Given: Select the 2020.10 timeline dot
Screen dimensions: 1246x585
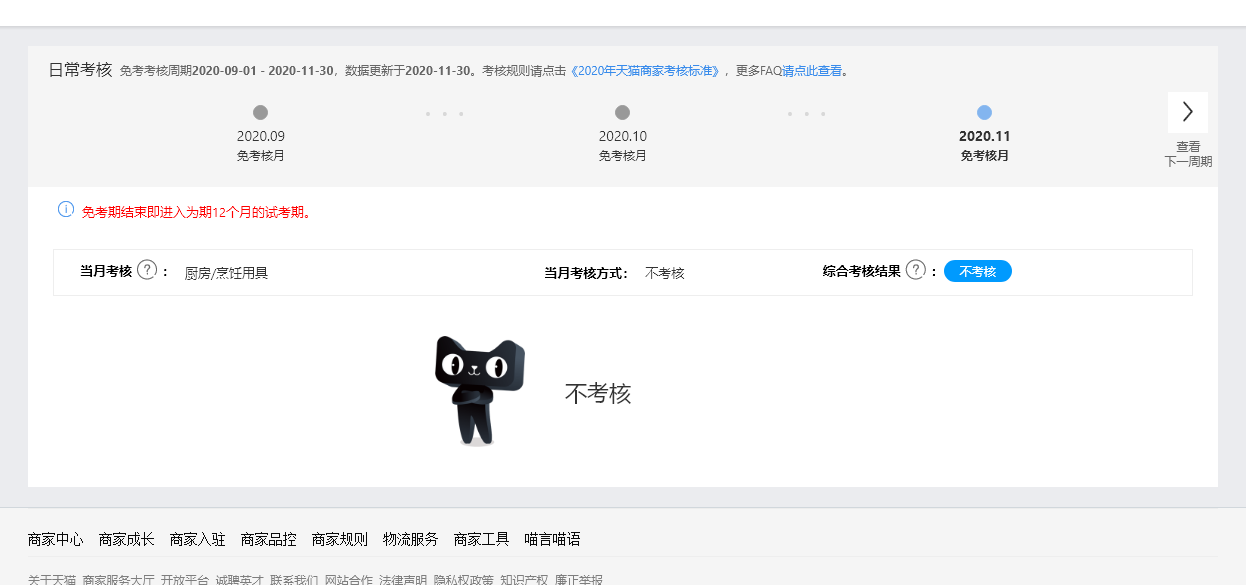Looking at the screenshot, I should [x=622, y=113].
